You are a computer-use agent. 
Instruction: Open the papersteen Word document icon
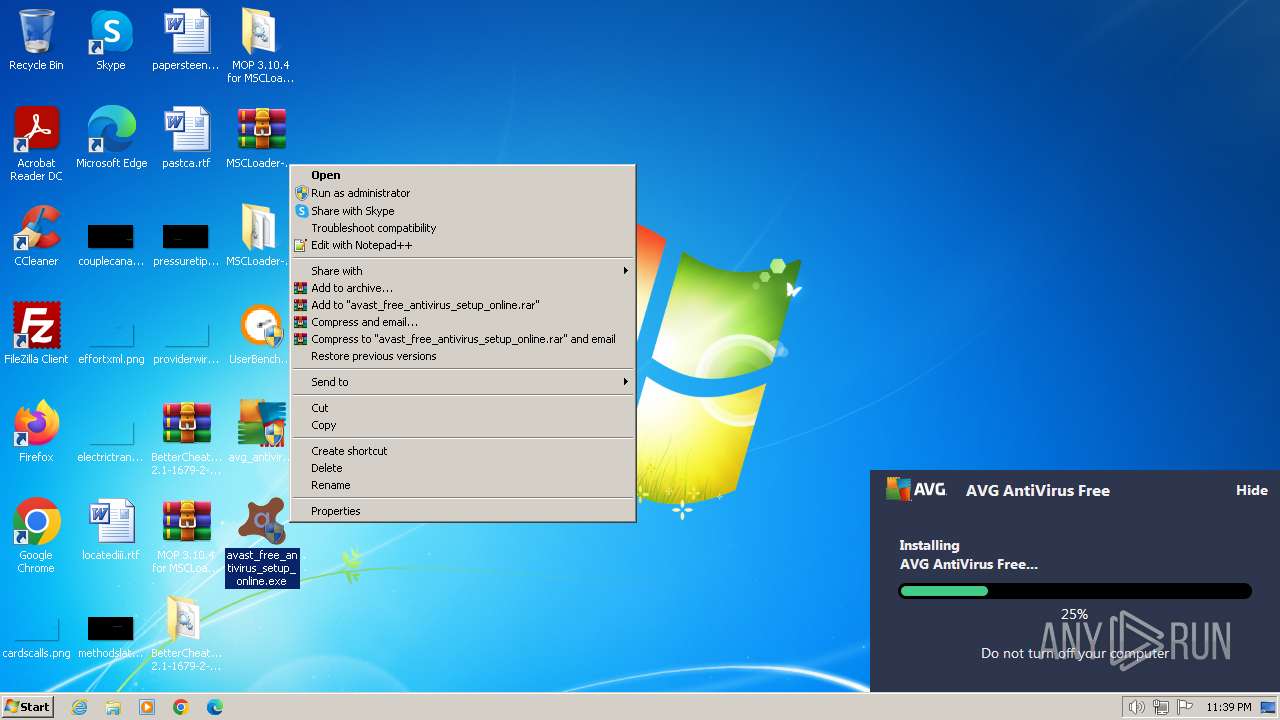[x=186, y=40]
